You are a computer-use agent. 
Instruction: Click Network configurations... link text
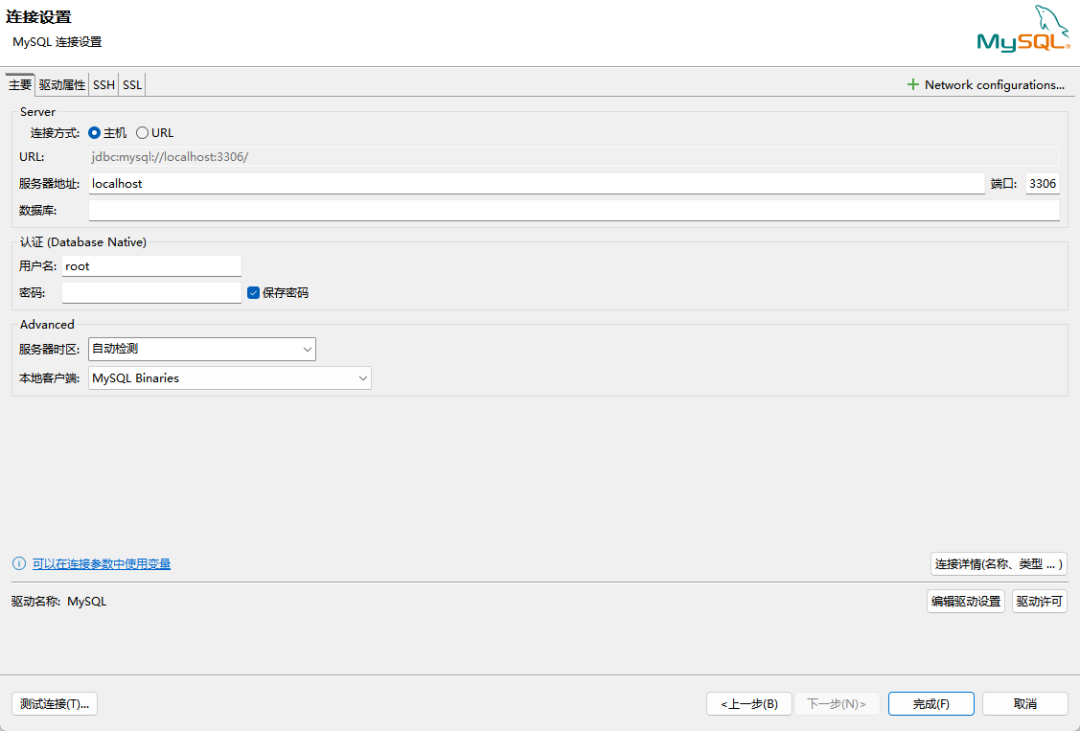pyautogui.click(x=995, y=85)
